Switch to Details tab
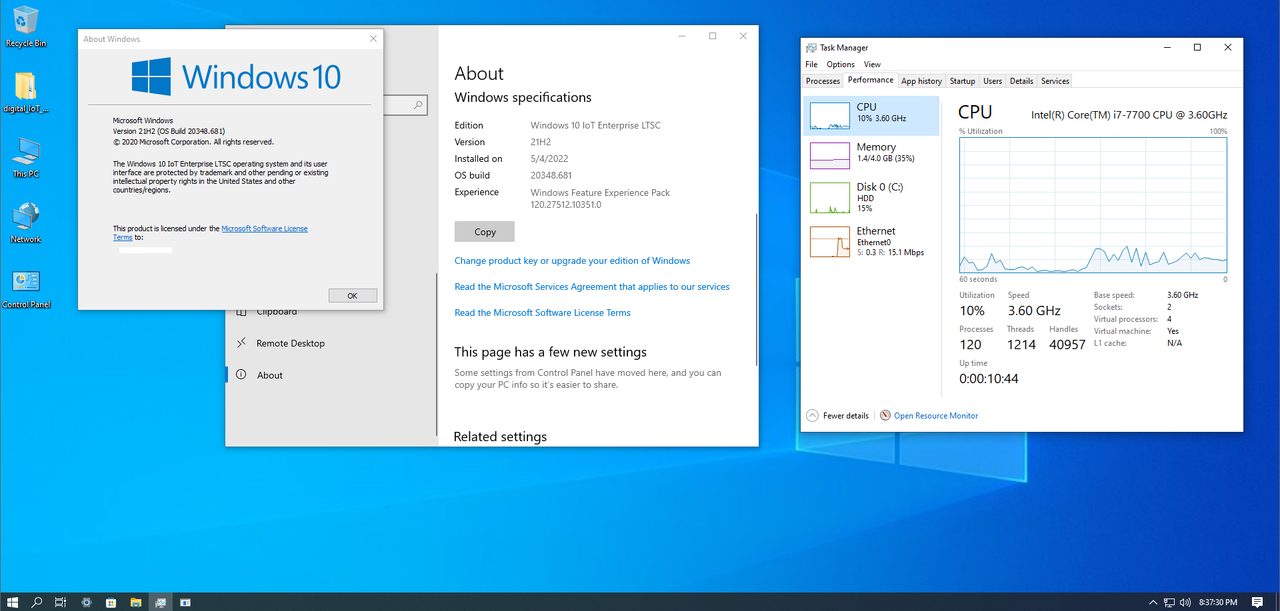The height and width of the screenshot is (611, 1280). pyautogui.click(x=1021, y=81)
